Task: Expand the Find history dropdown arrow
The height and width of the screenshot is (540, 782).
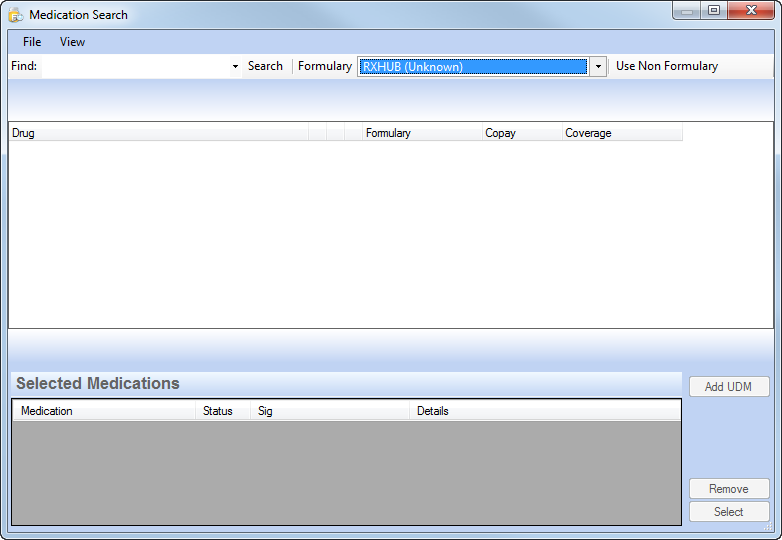Action: (x=235, y=66)
